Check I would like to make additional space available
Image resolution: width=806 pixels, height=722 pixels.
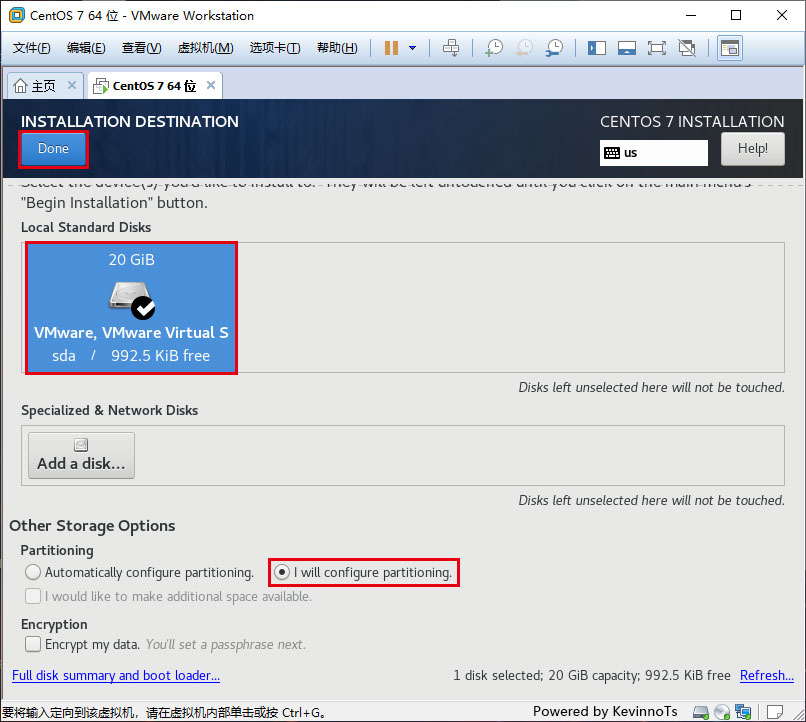[x=33, y=596]
